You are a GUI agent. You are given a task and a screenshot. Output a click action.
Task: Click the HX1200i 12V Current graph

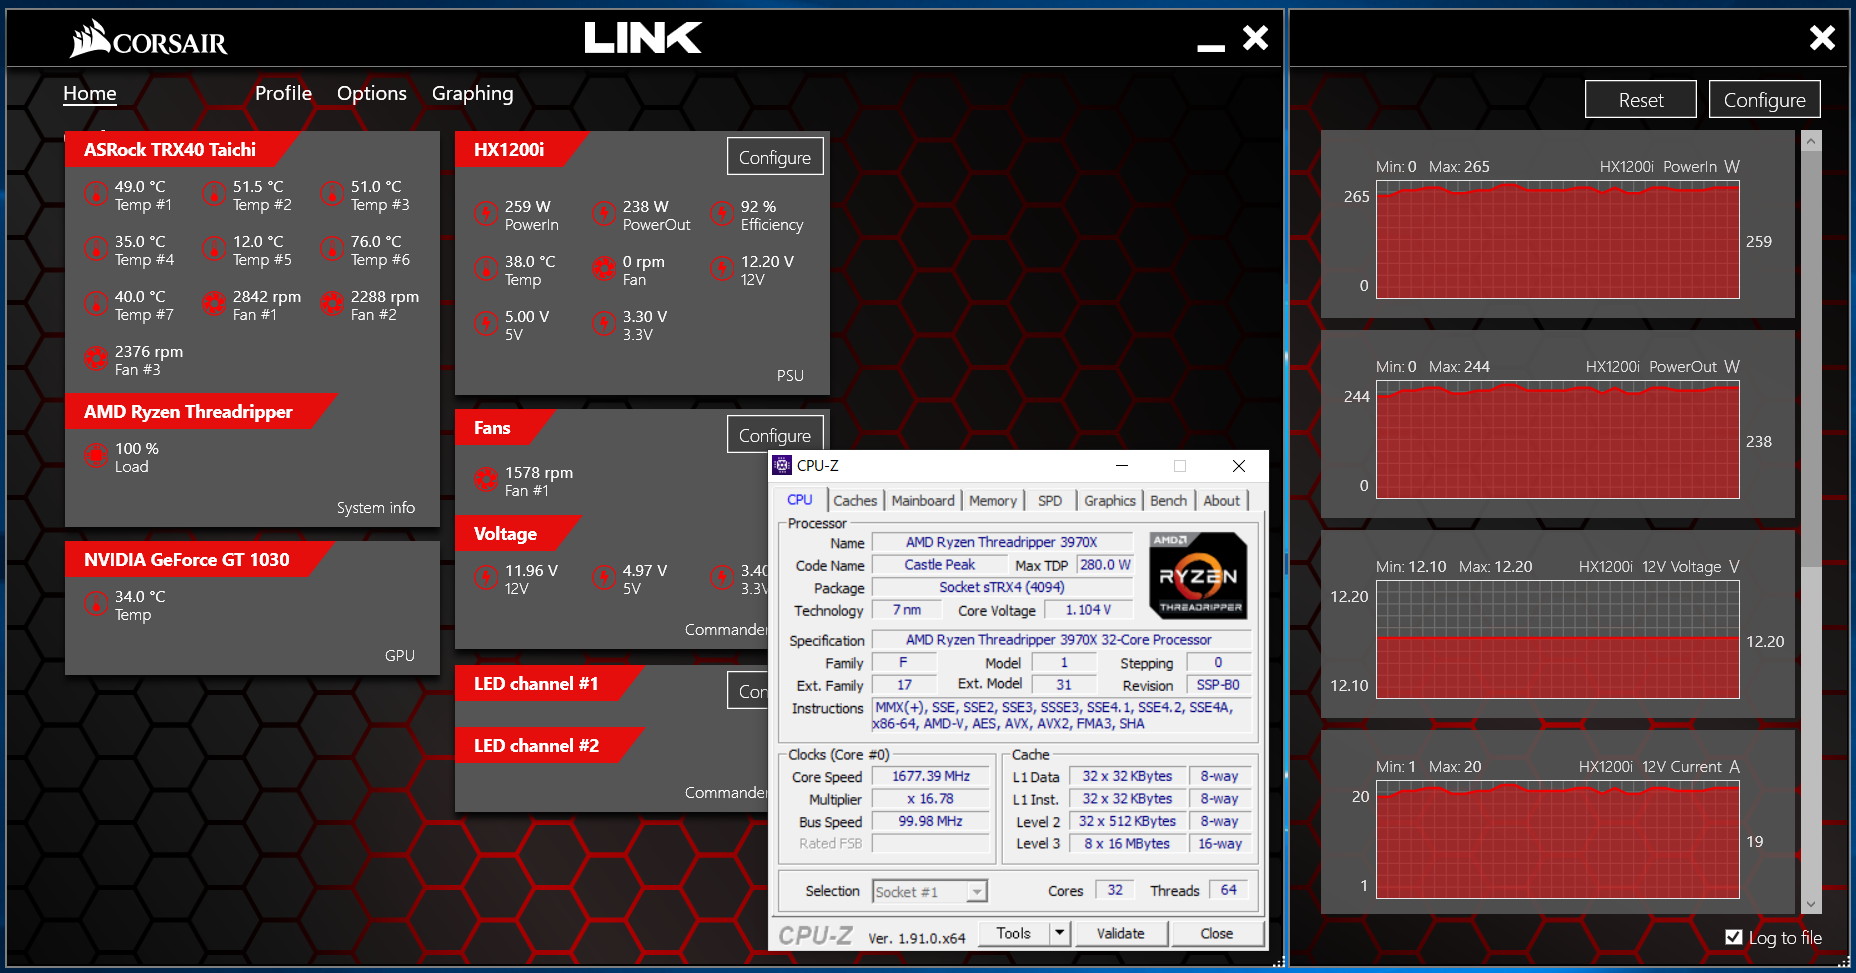tap(1558, 840)
